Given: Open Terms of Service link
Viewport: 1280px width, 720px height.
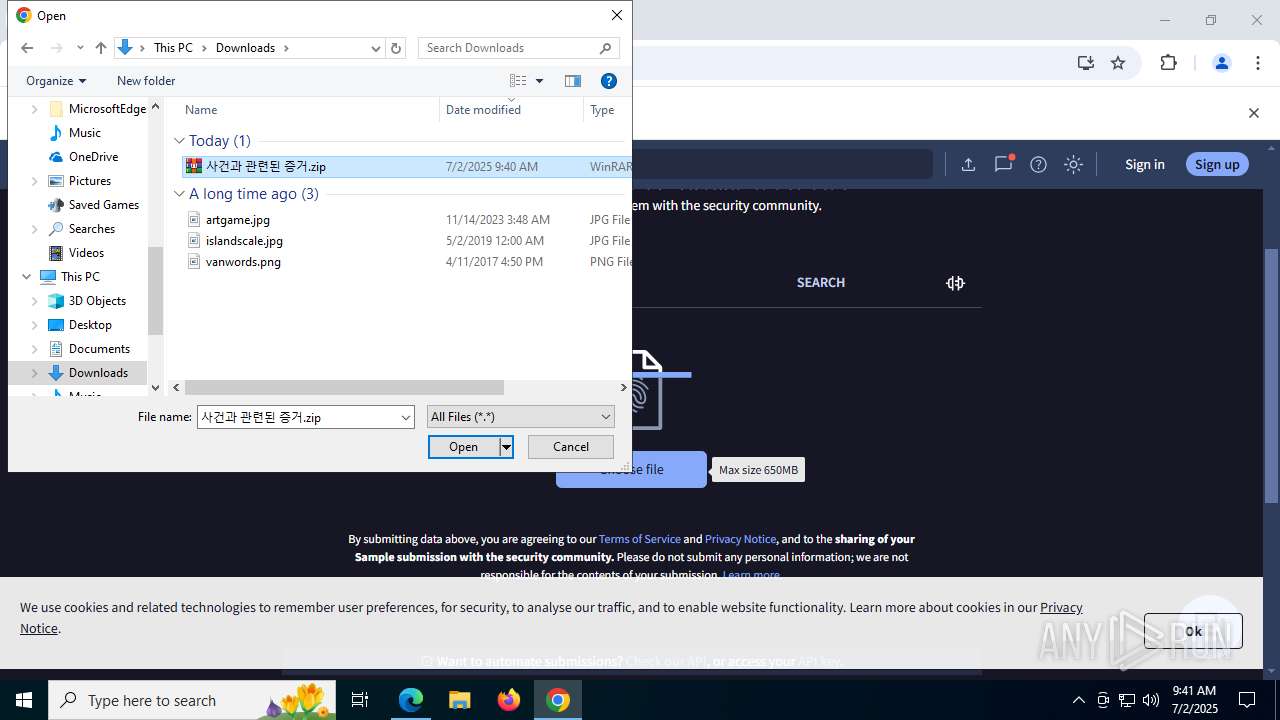Looking at the screenshot, I should coord(640,539).
